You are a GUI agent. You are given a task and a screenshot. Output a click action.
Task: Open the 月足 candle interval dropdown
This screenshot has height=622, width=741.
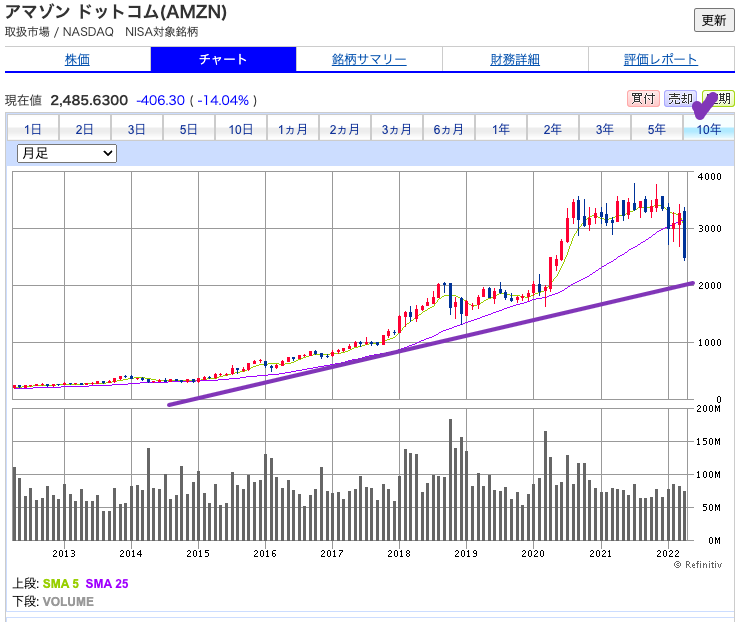point(67,154)
